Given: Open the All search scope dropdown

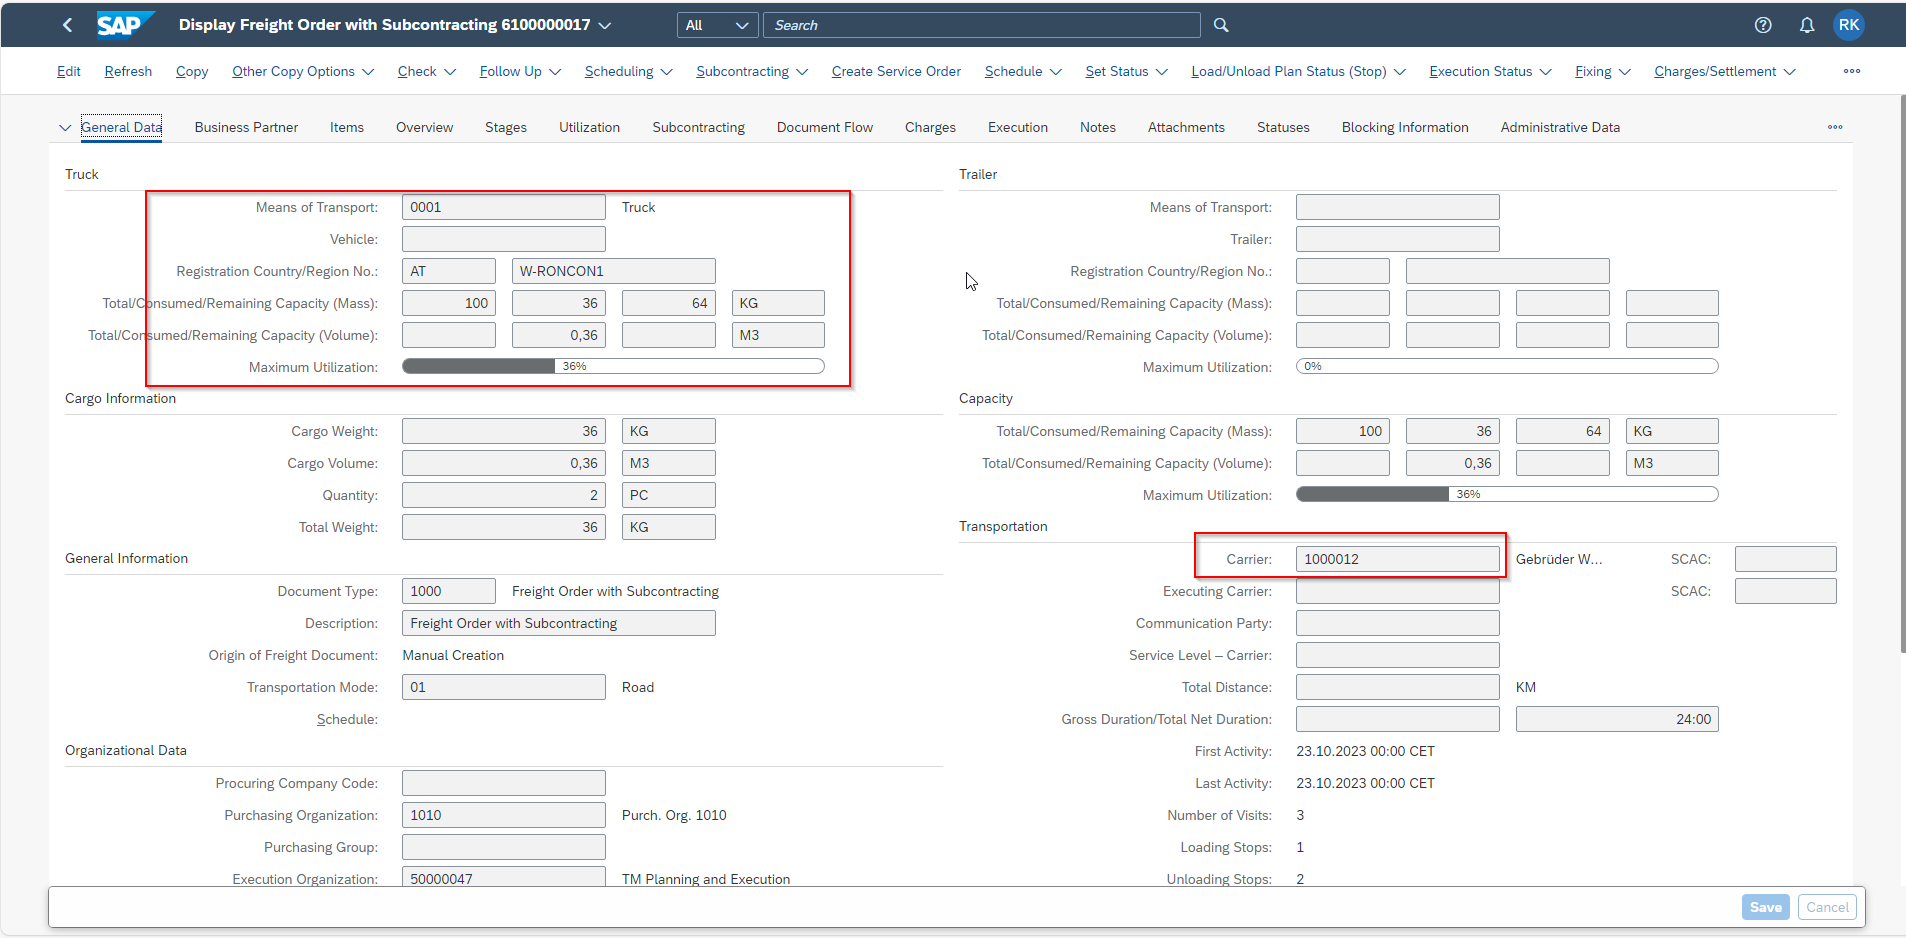Looking at the screenshot, I should click(x=718, y=25).
